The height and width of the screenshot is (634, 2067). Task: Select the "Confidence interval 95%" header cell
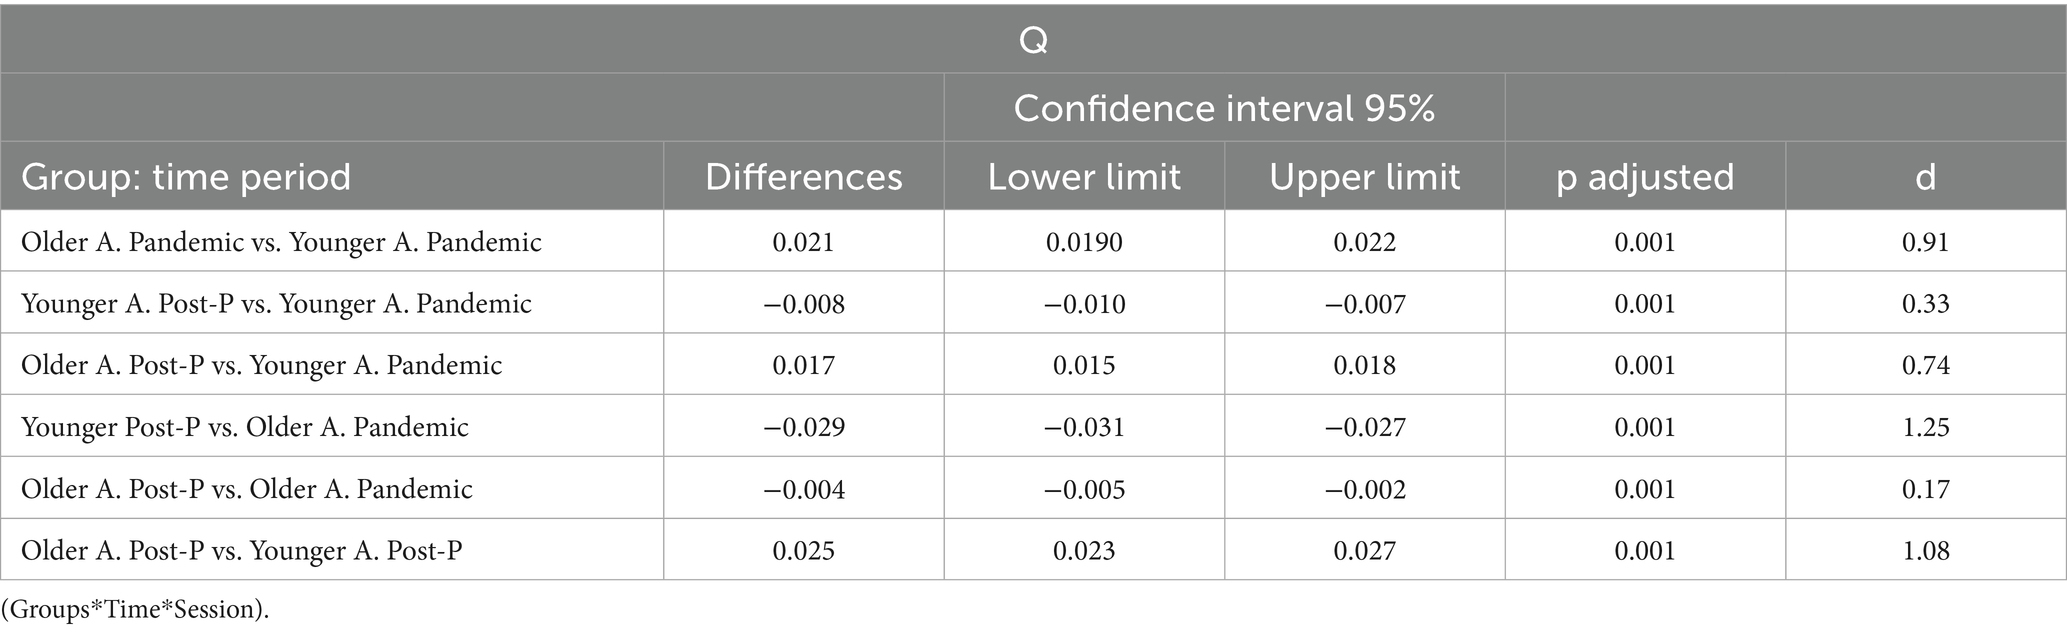tap(1224, 108)
